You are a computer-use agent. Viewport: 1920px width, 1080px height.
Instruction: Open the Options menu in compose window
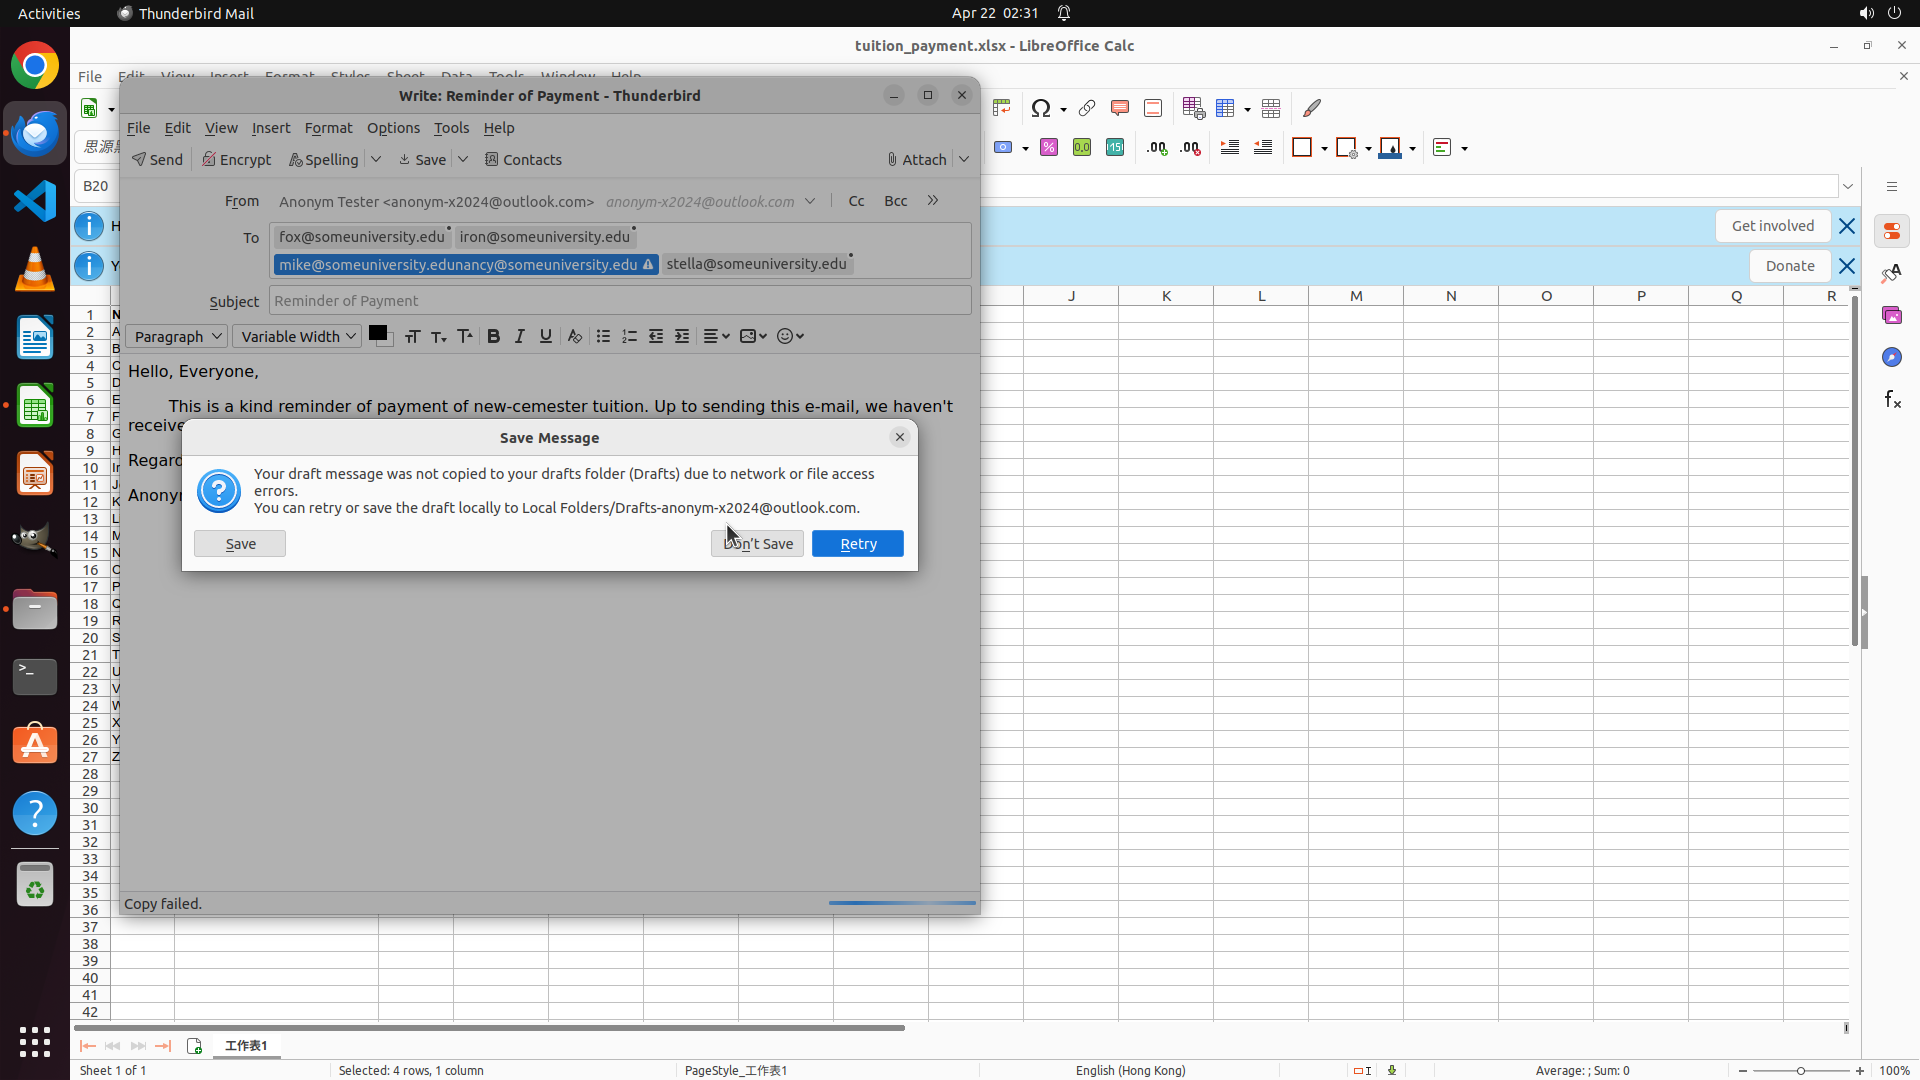(393, 128)
